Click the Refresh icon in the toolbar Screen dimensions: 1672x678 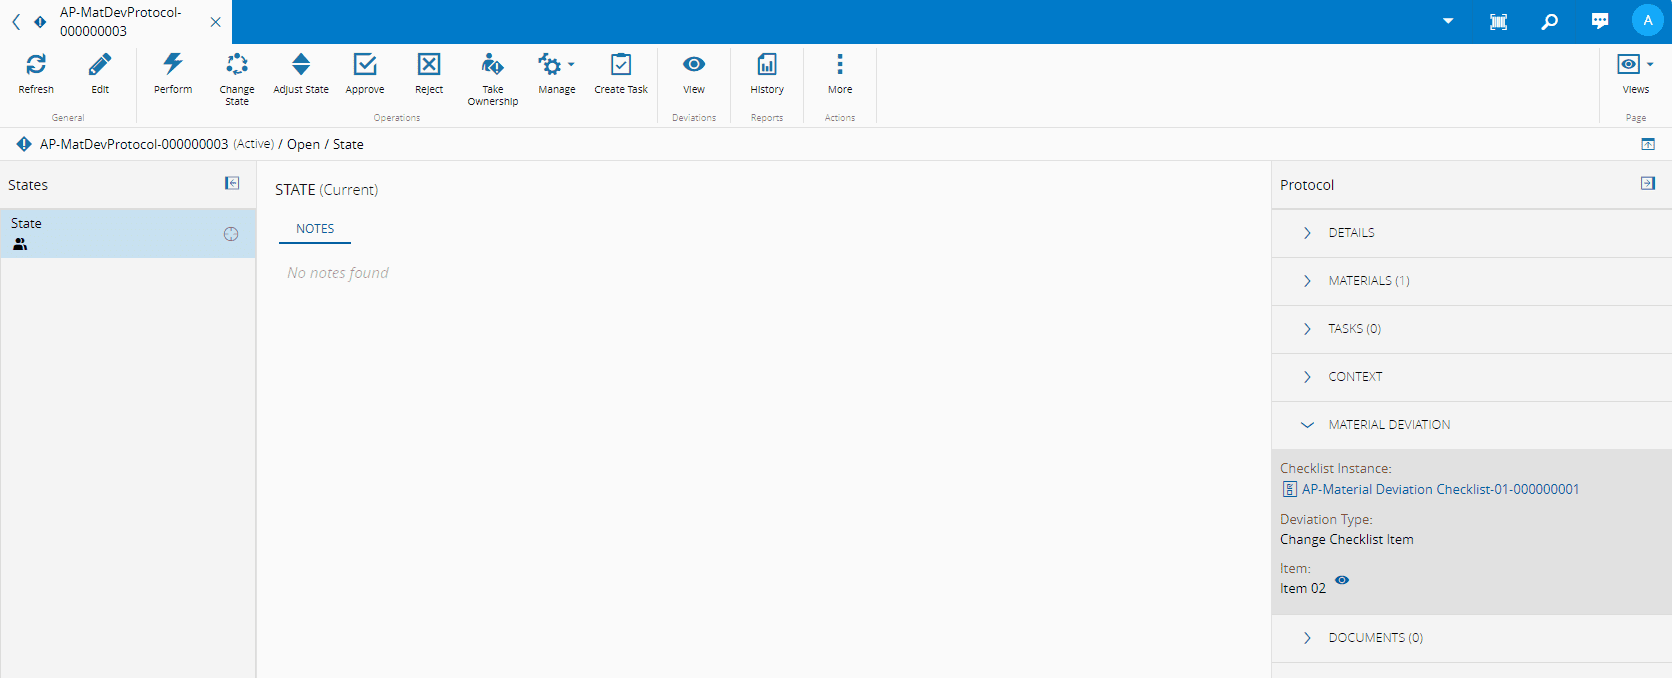coord(36,66)
